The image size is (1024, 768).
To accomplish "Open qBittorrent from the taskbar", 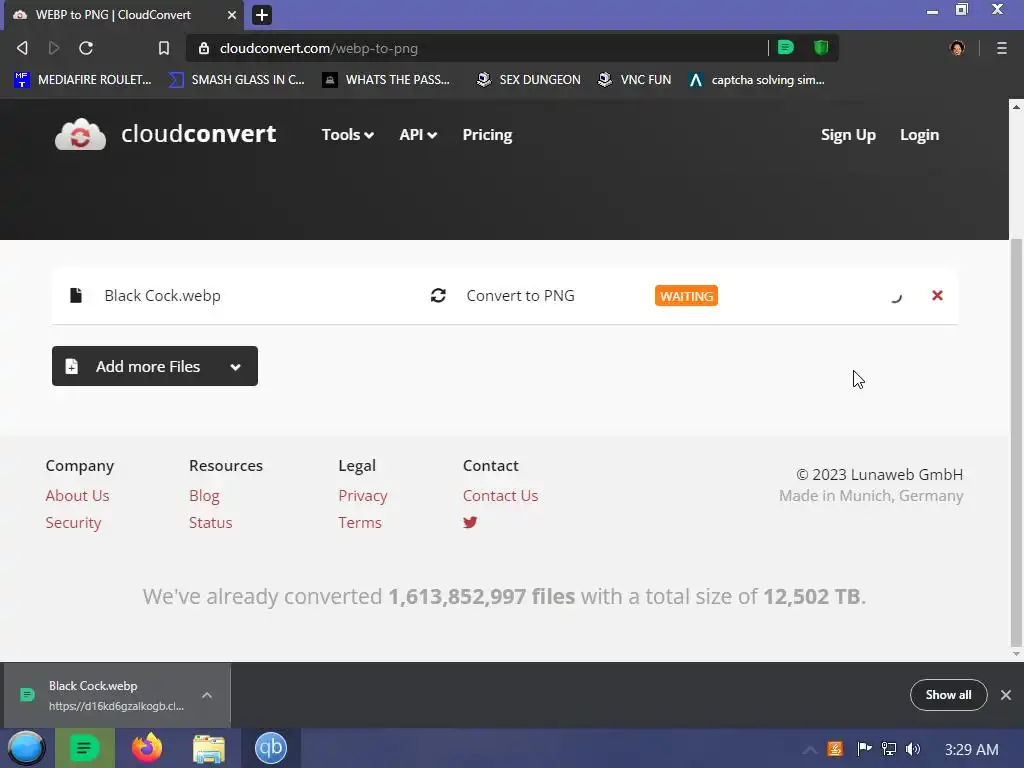I will click(270, 748).
